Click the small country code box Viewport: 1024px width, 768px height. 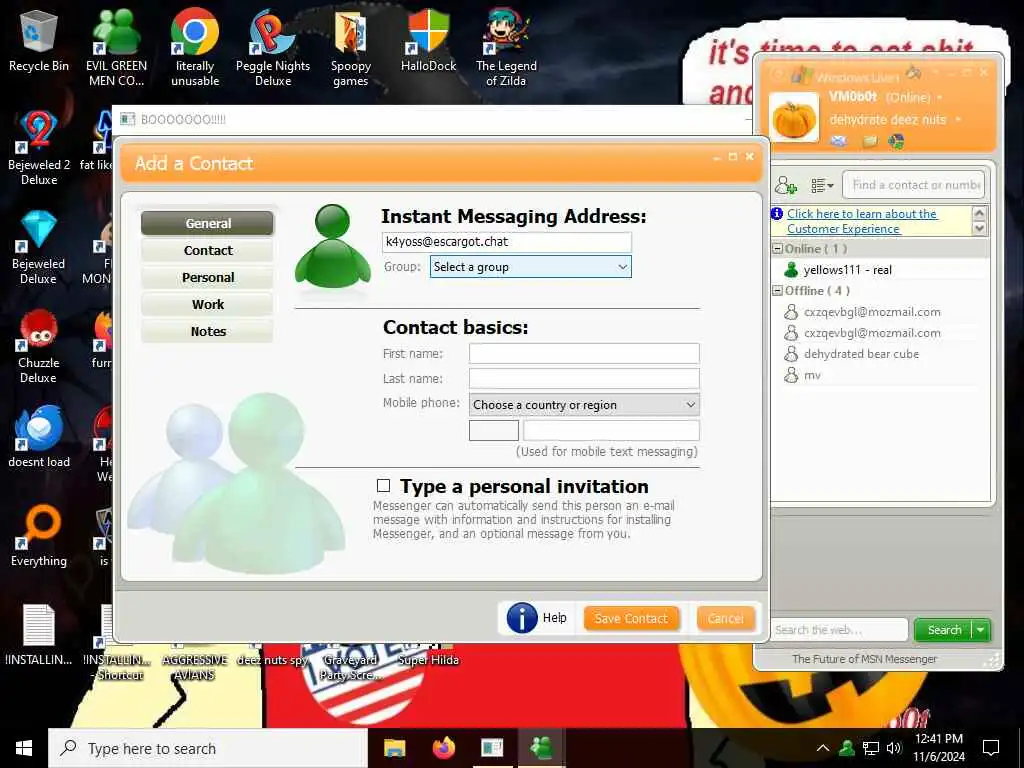point(494,430)
